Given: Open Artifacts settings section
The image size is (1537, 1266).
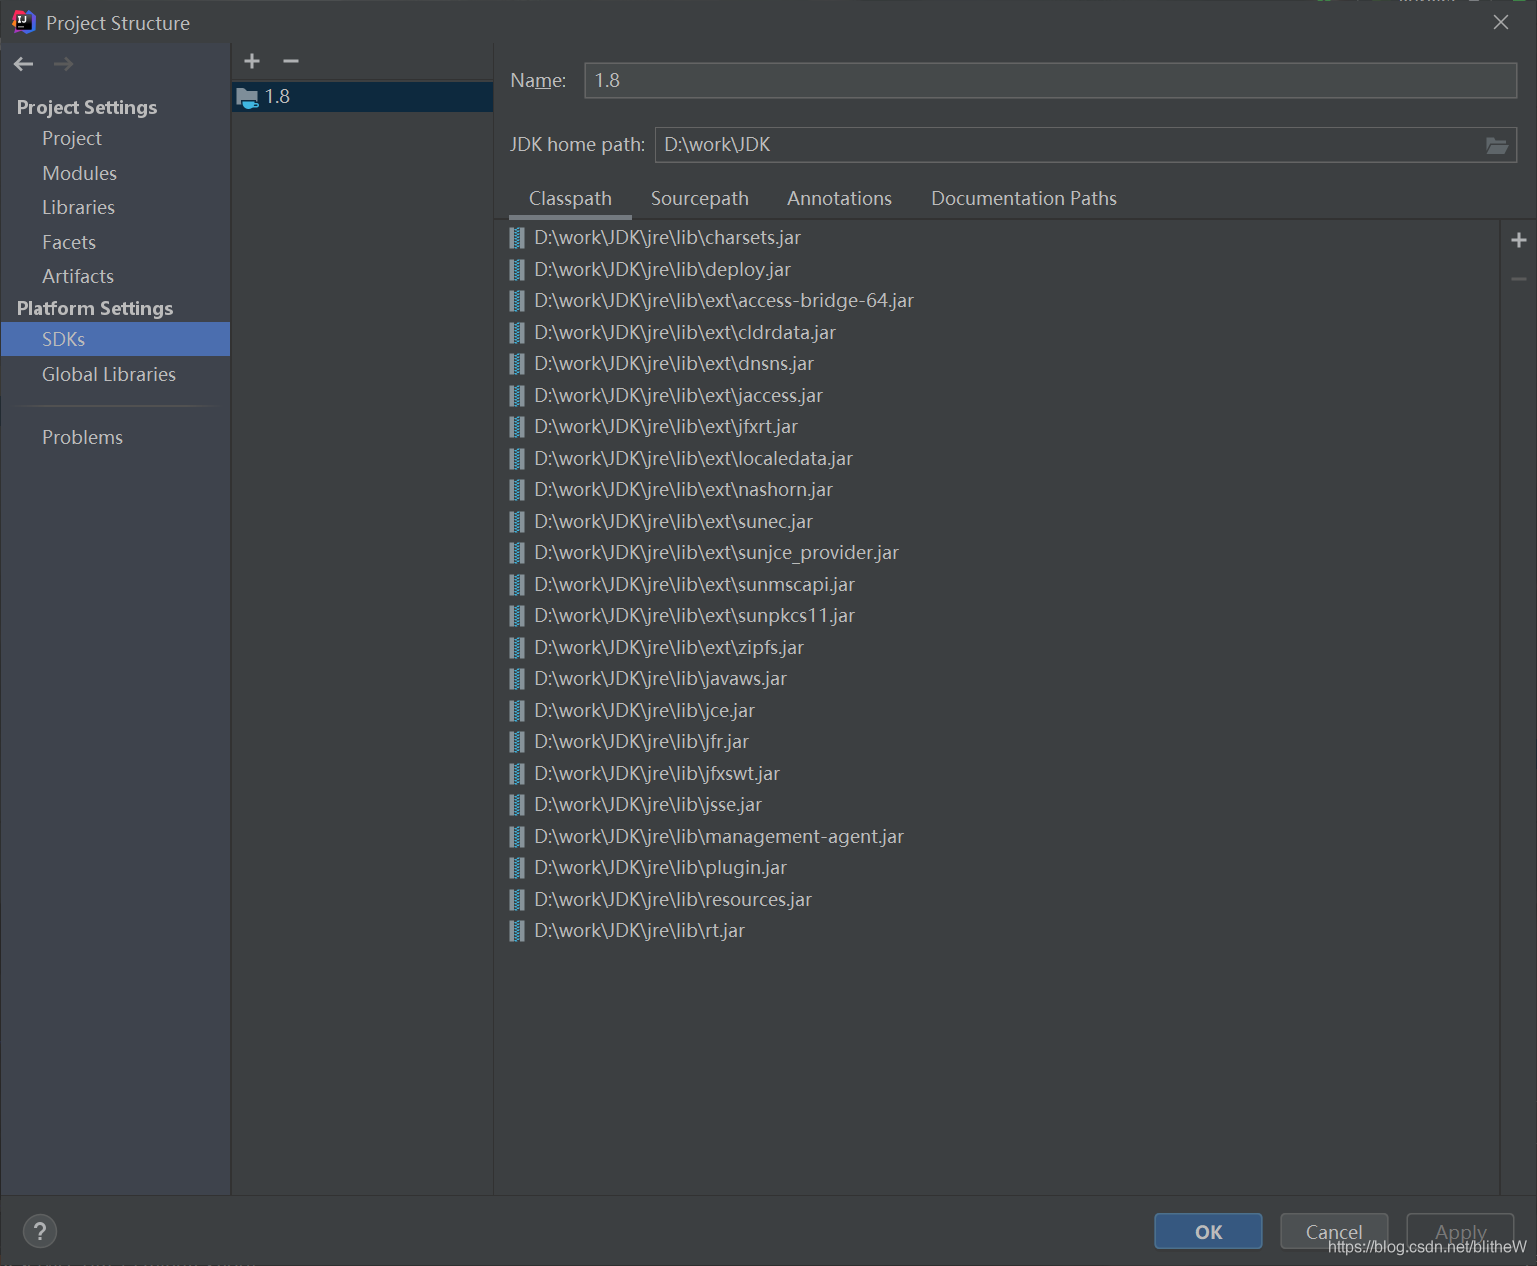Looking at the screenshot, I should pos(78,276).
